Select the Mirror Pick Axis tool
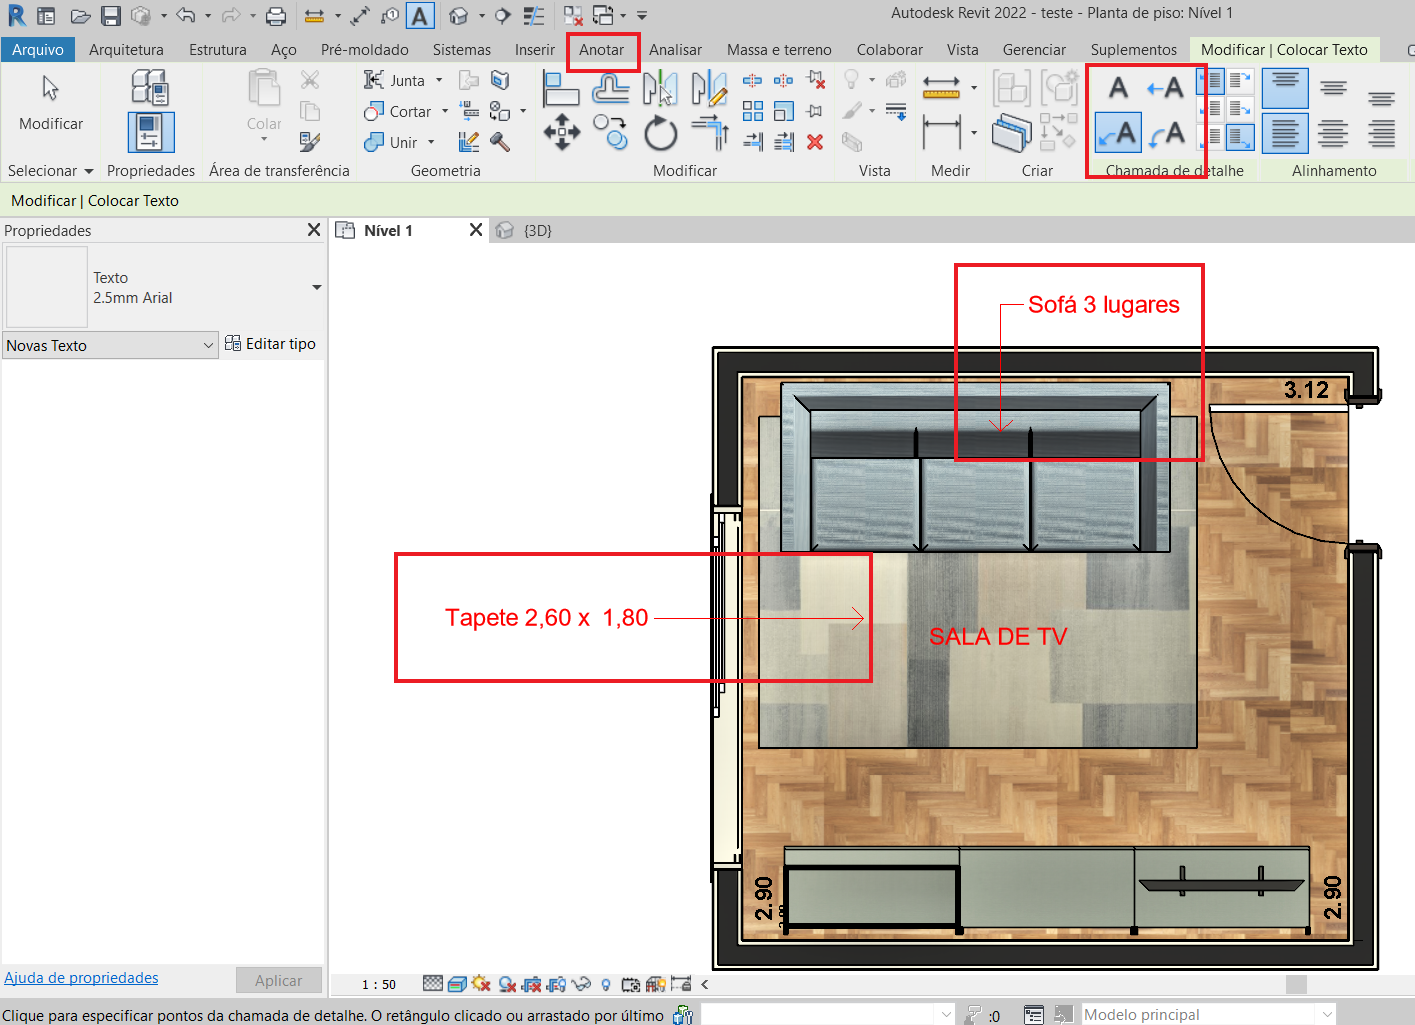Viewport: 1415px width, 1025px height. point(660,88)
